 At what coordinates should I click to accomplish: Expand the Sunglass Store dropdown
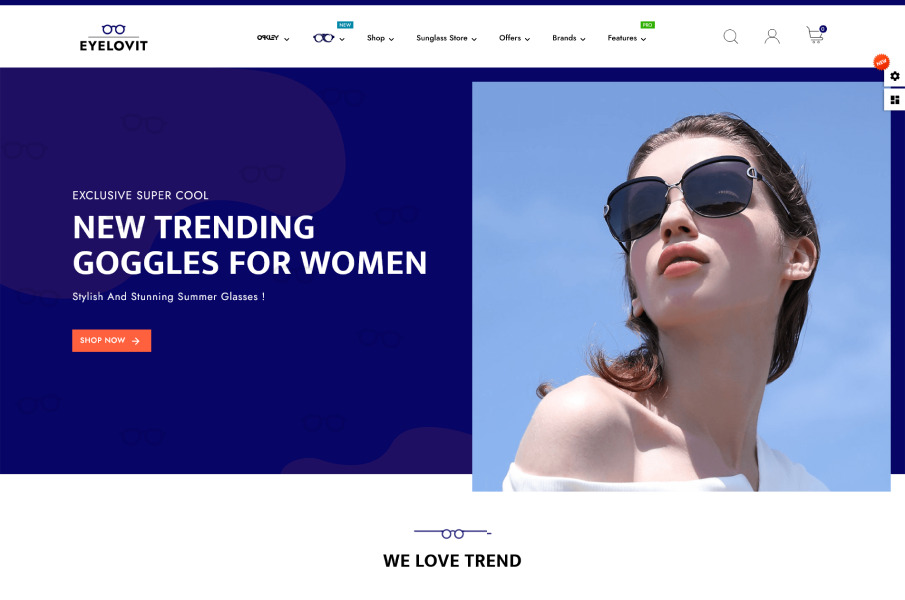[446, 38]
